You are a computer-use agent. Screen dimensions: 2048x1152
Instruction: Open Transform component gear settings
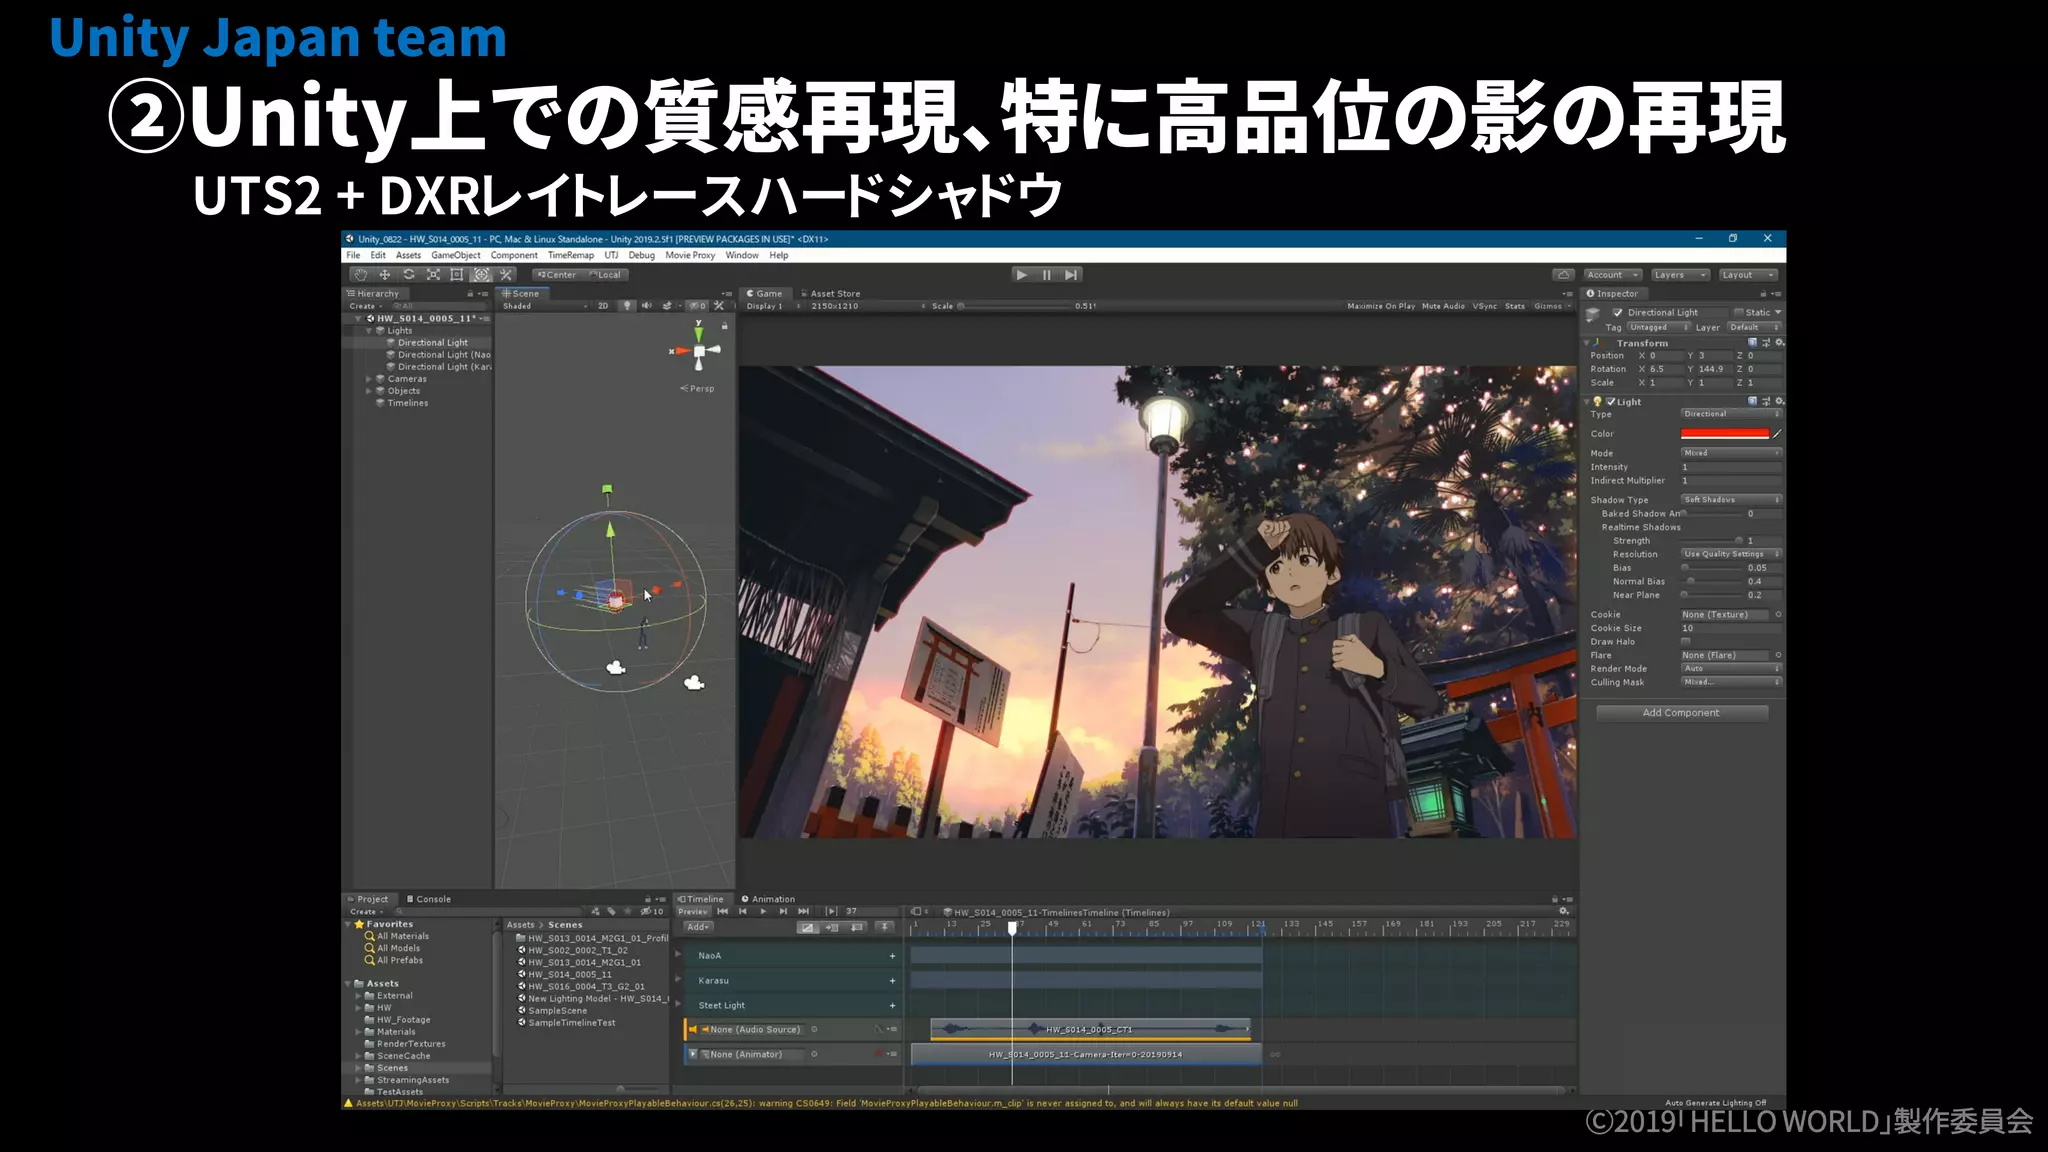(1779, 343)
